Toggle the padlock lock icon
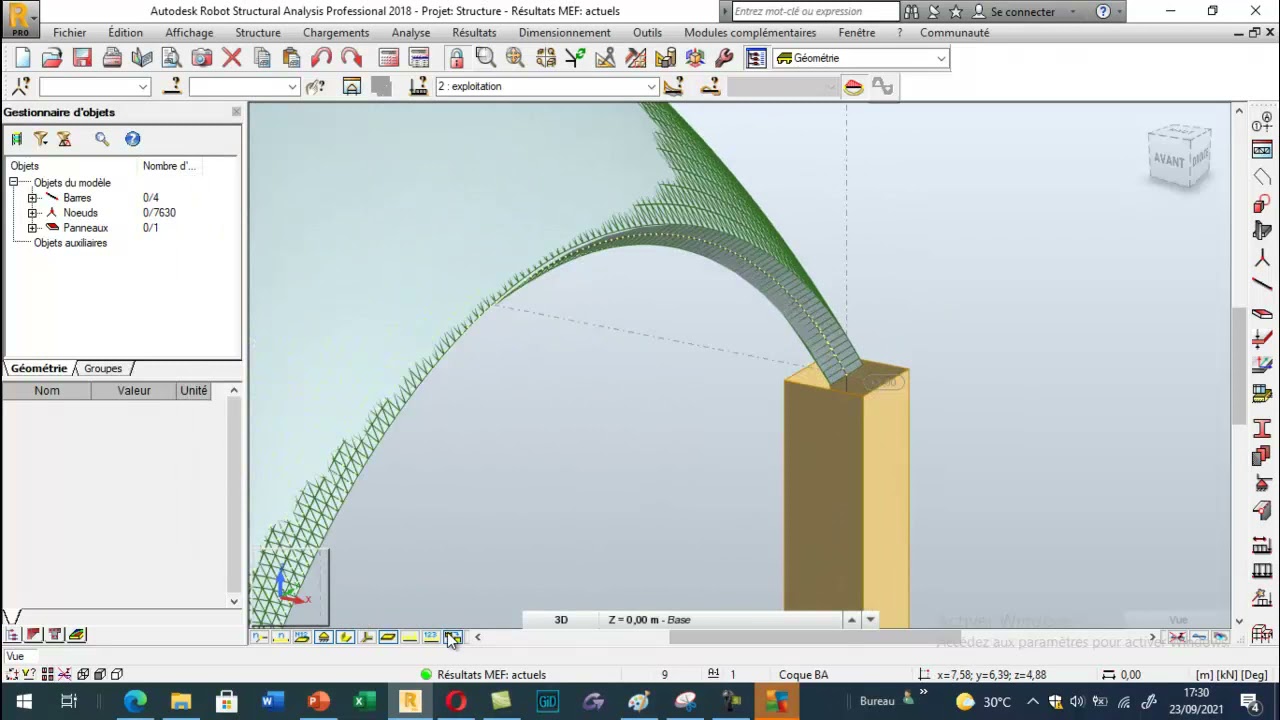This screenshot has width=1280, height=720. click(456, 58)
